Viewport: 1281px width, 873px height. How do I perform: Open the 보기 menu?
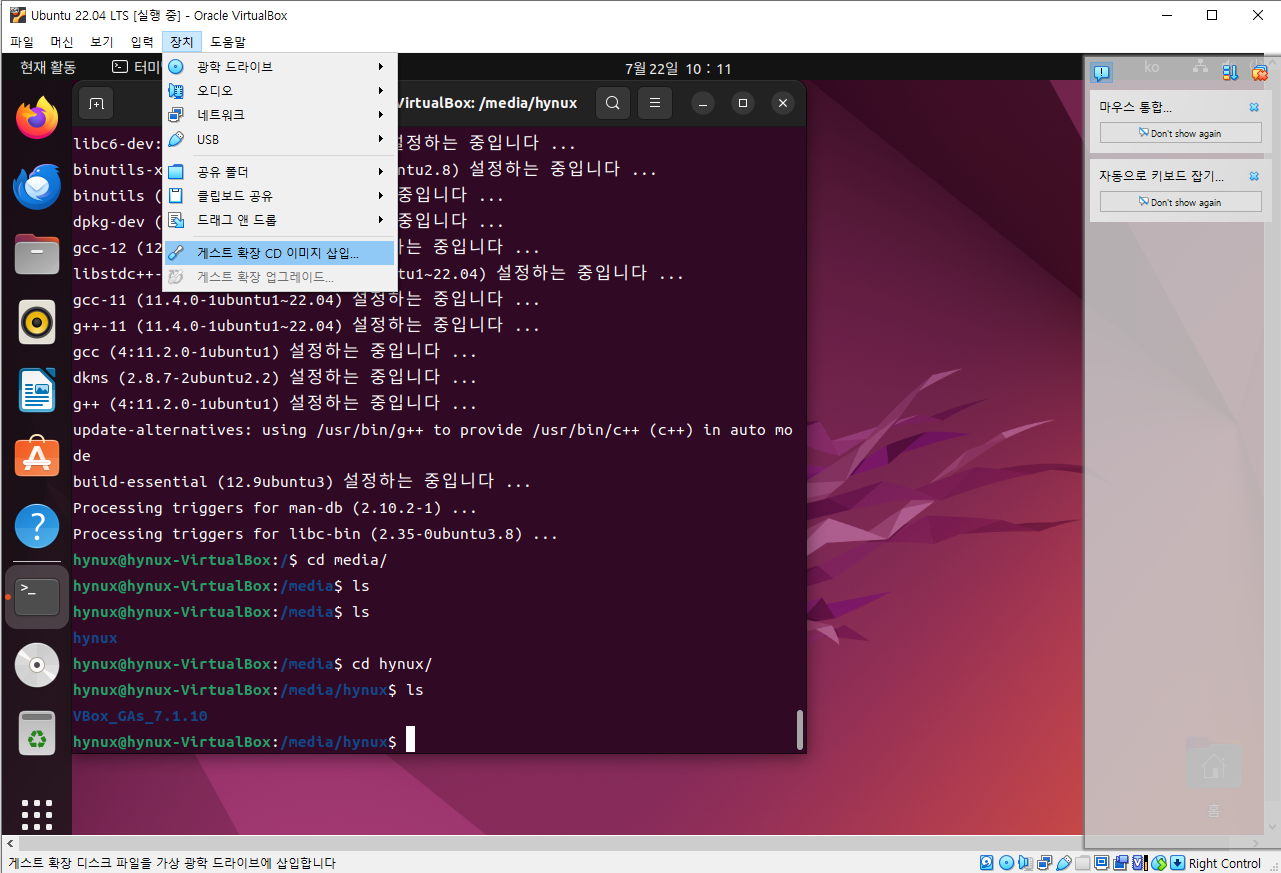click(102, 42)
